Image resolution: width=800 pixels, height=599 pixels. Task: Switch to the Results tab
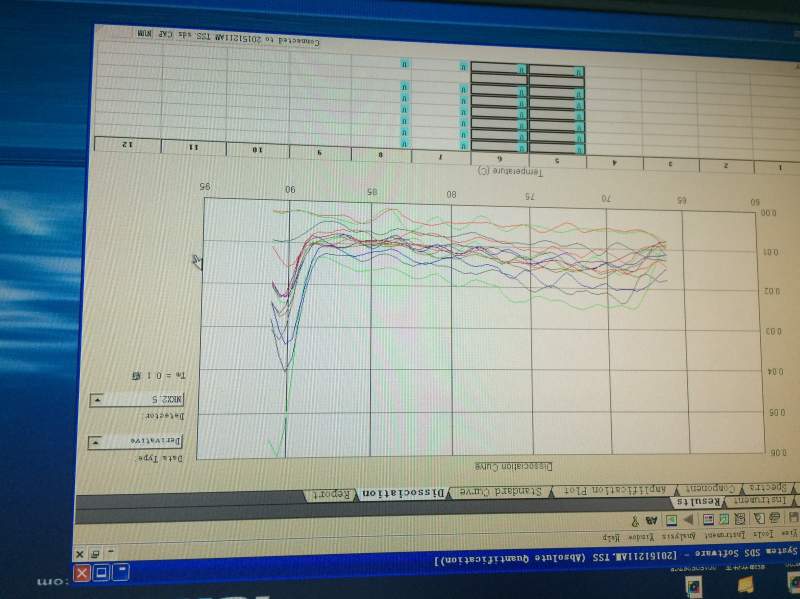(699, 502)
